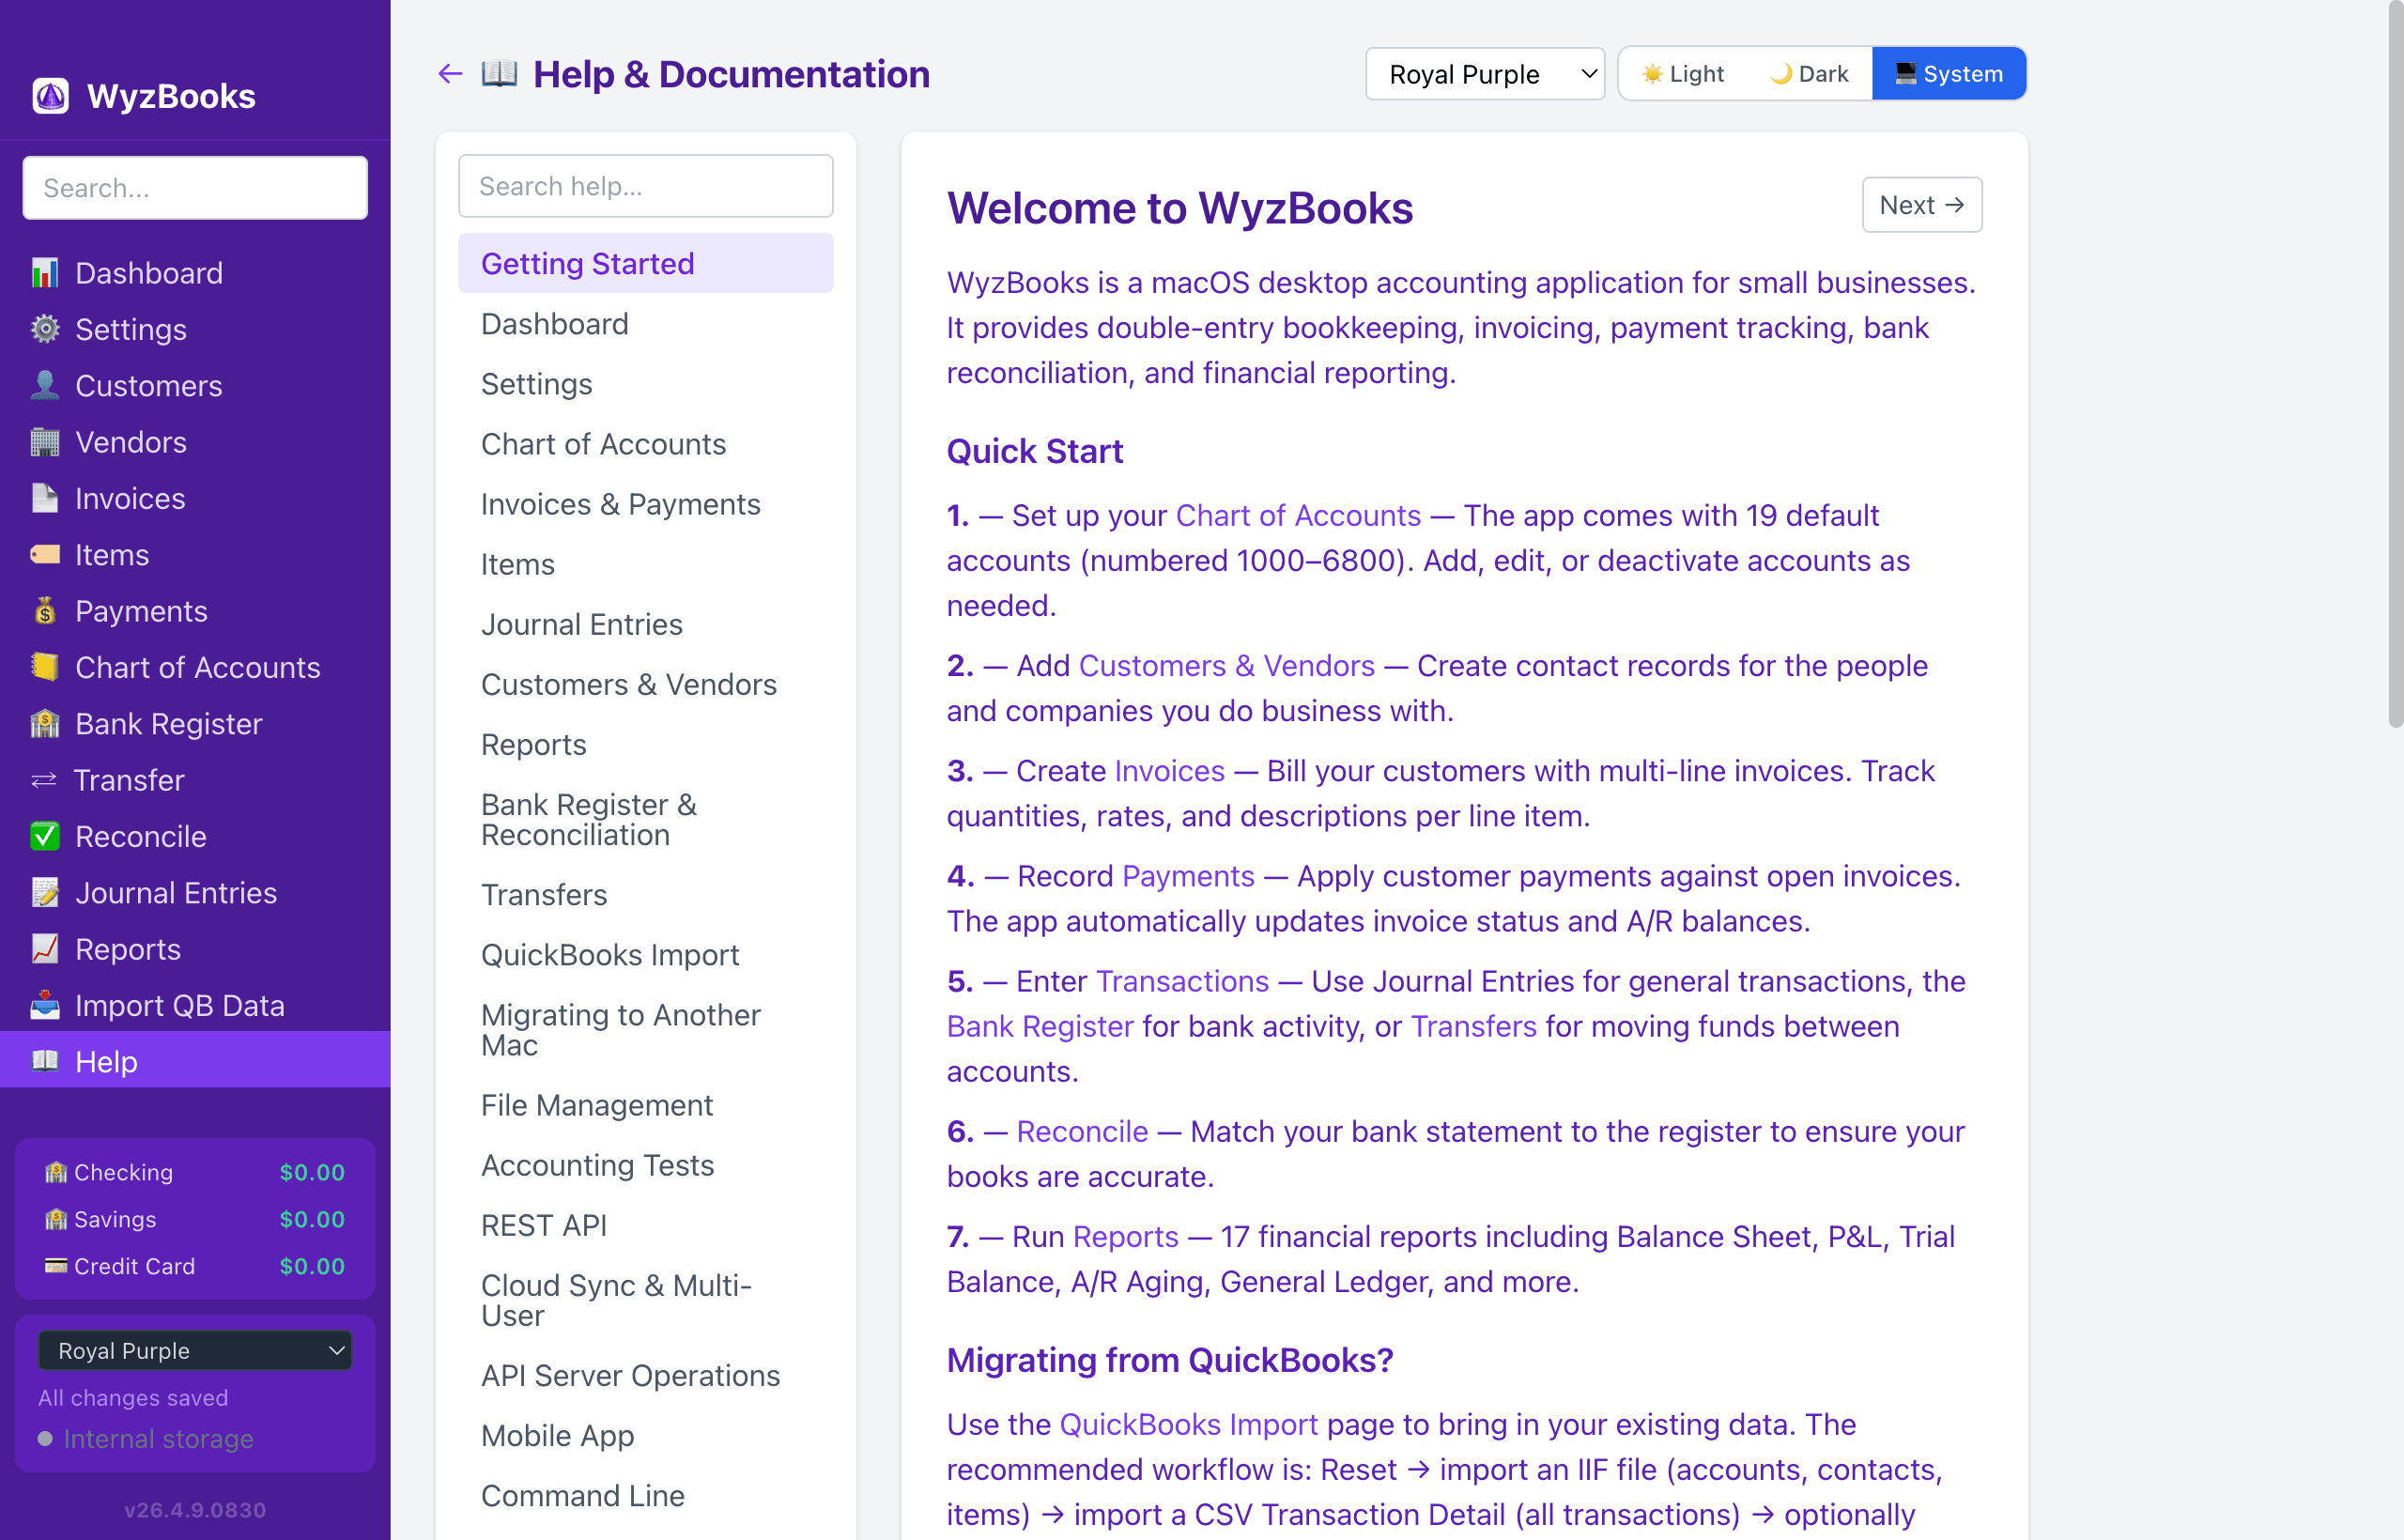Follow the Customers & Vendors link in Quick Start
The width and height of the screenshot is (2404, 1540).
(x=1226, y=666)
